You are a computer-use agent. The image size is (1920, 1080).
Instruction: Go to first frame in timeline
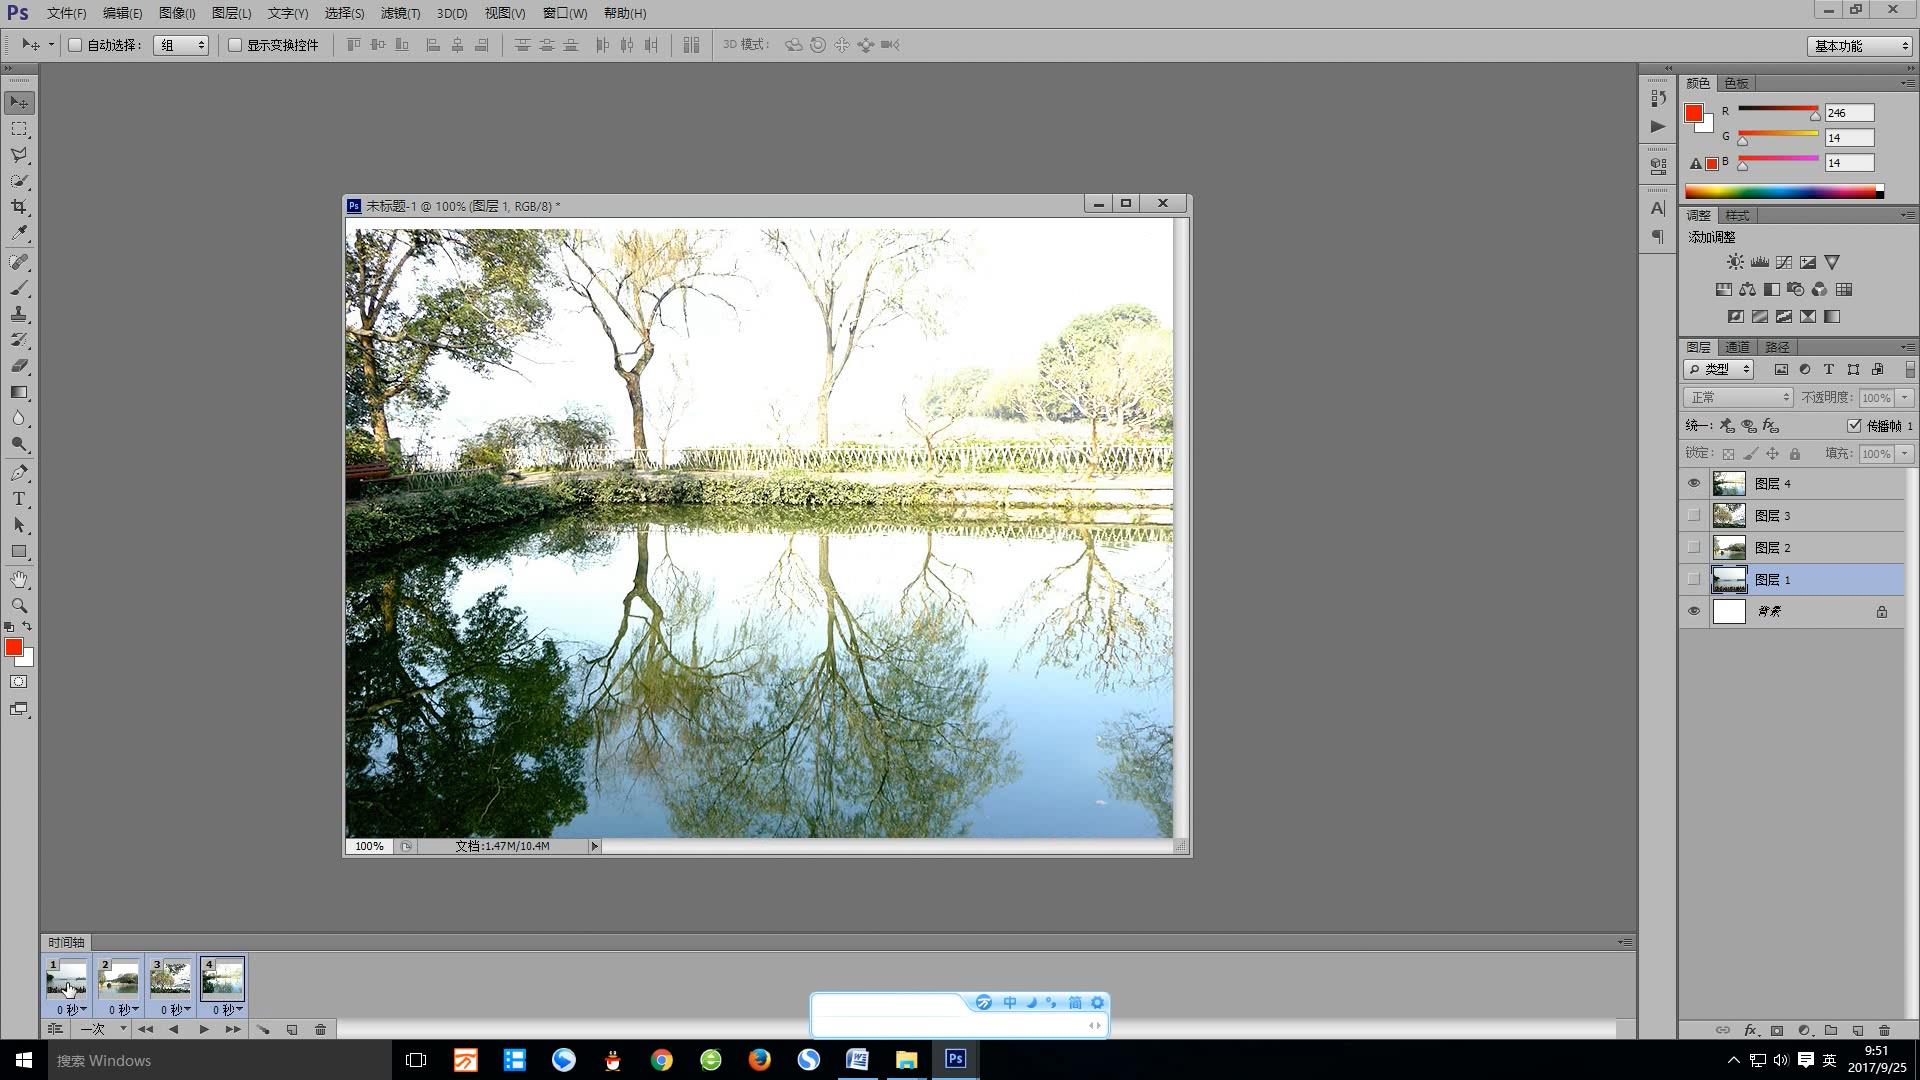[x=146, y=1029]
